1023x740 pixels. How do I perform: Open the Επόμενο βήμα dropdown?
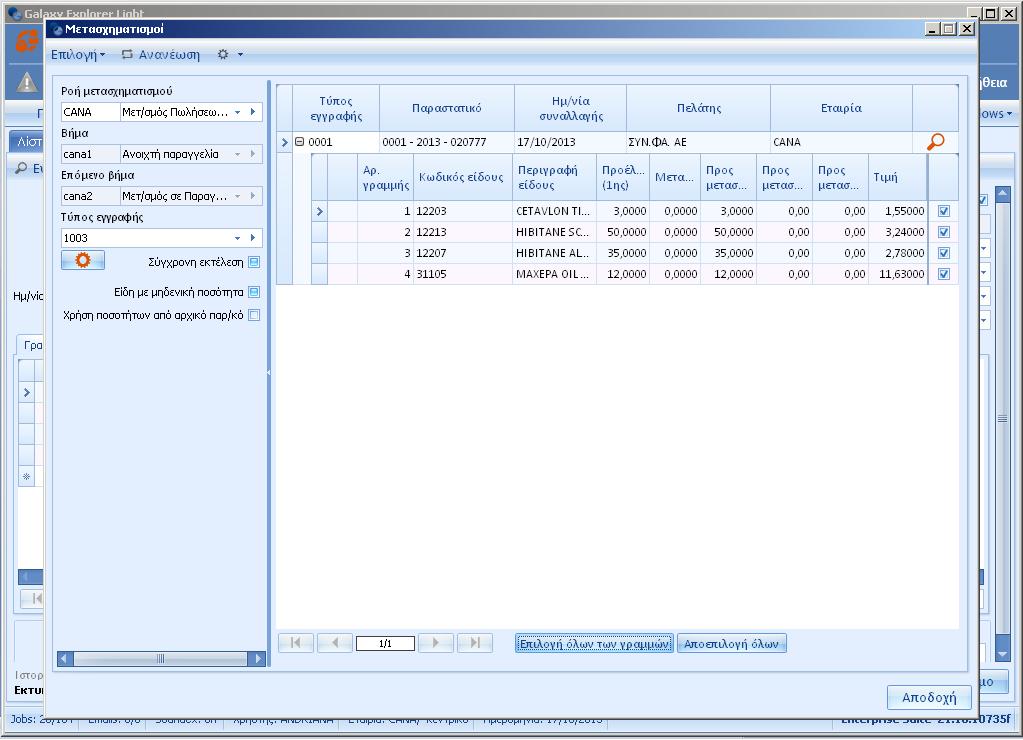click(237, 196)
